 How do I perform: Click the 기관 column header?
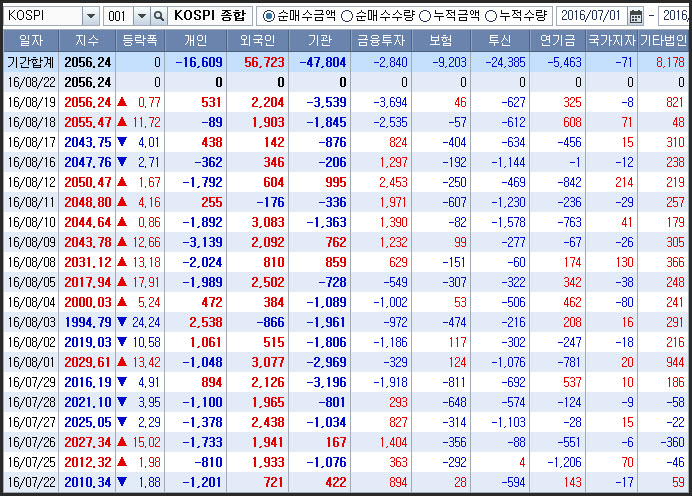coord(320,41)
